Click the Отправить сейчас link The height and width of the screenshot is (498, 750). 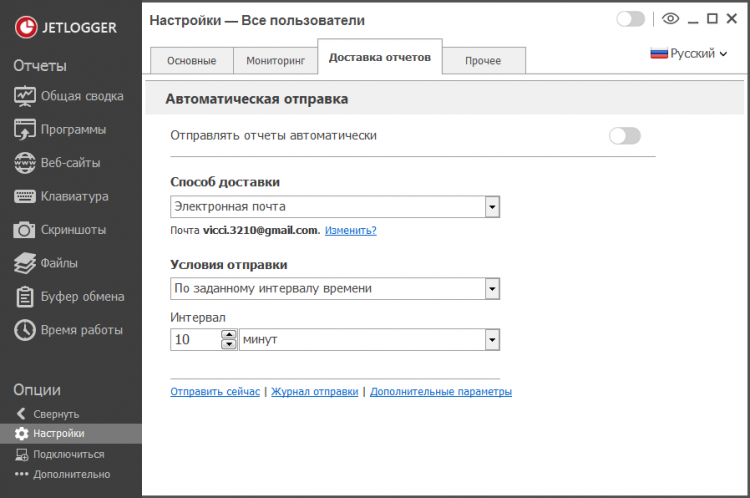coord(215,392)
